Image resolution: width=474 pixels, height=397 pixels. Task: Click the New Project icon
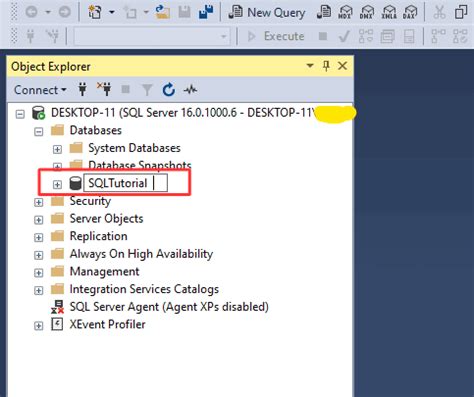(x=95, y=12)
